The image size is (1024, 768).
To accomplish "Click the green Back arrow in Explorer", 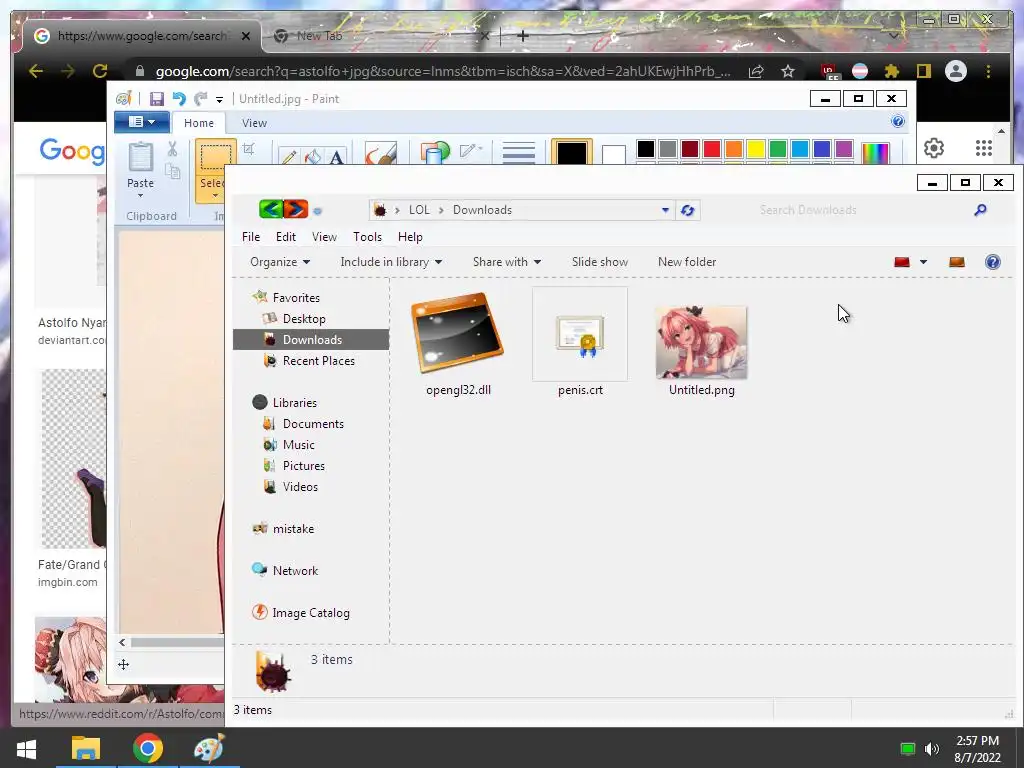I will (x=270, y=209).
